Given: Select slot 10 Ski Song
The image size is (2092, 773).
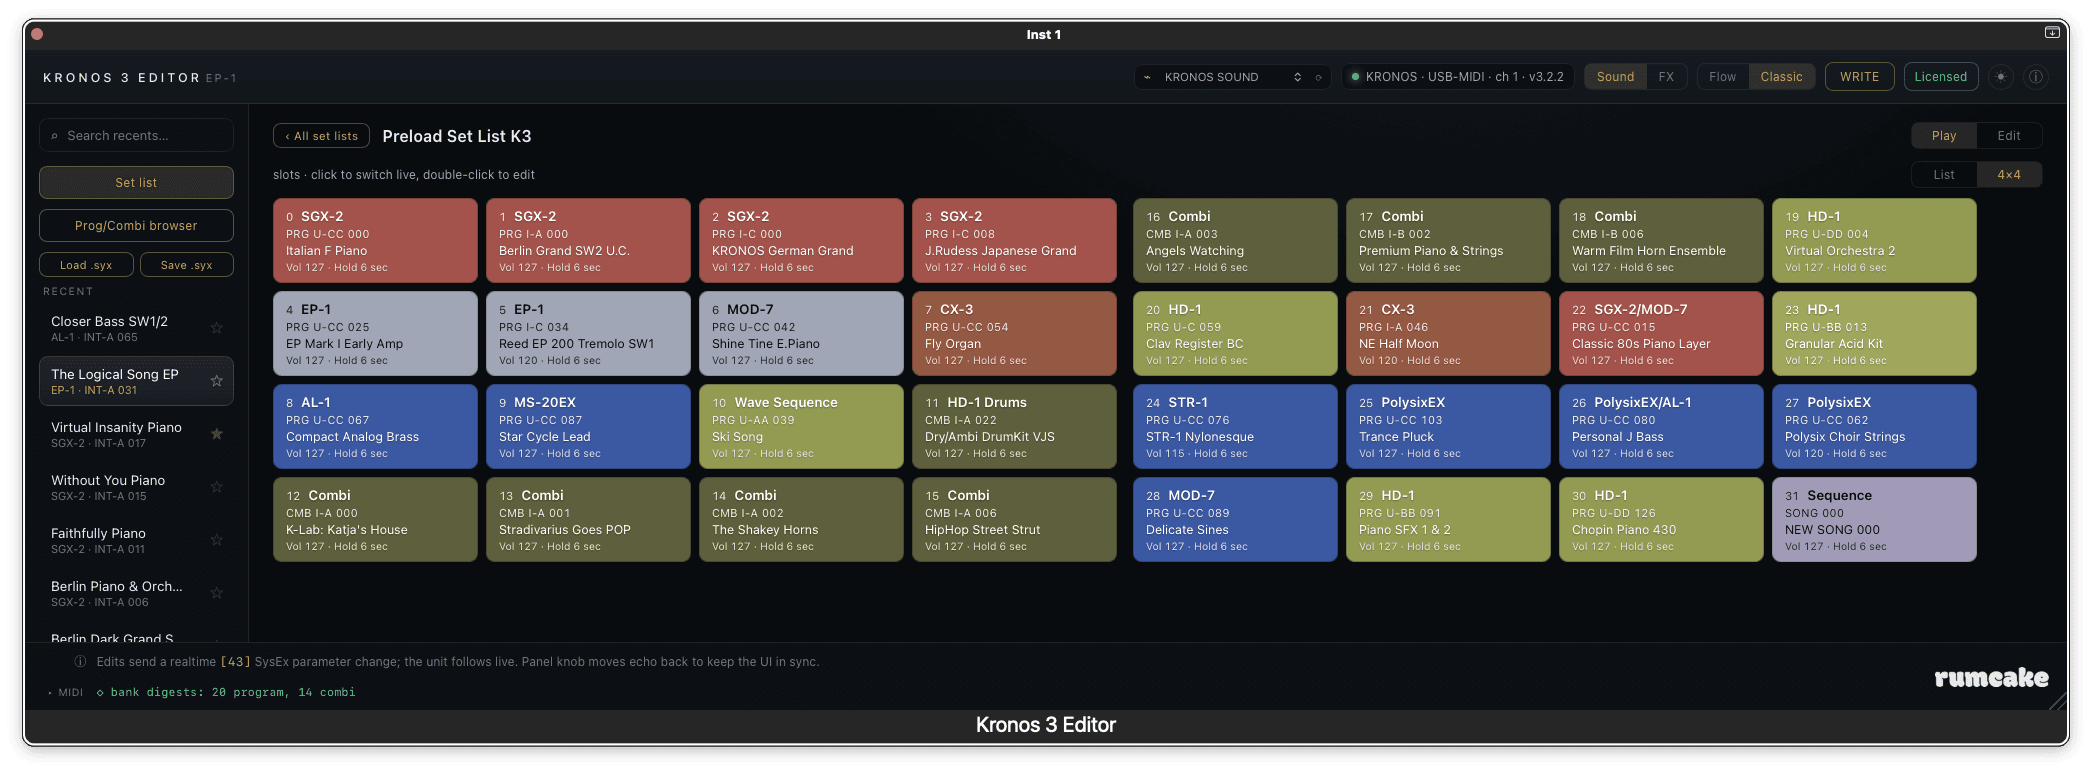Looking at the screenshot, I should click(801, 427).
